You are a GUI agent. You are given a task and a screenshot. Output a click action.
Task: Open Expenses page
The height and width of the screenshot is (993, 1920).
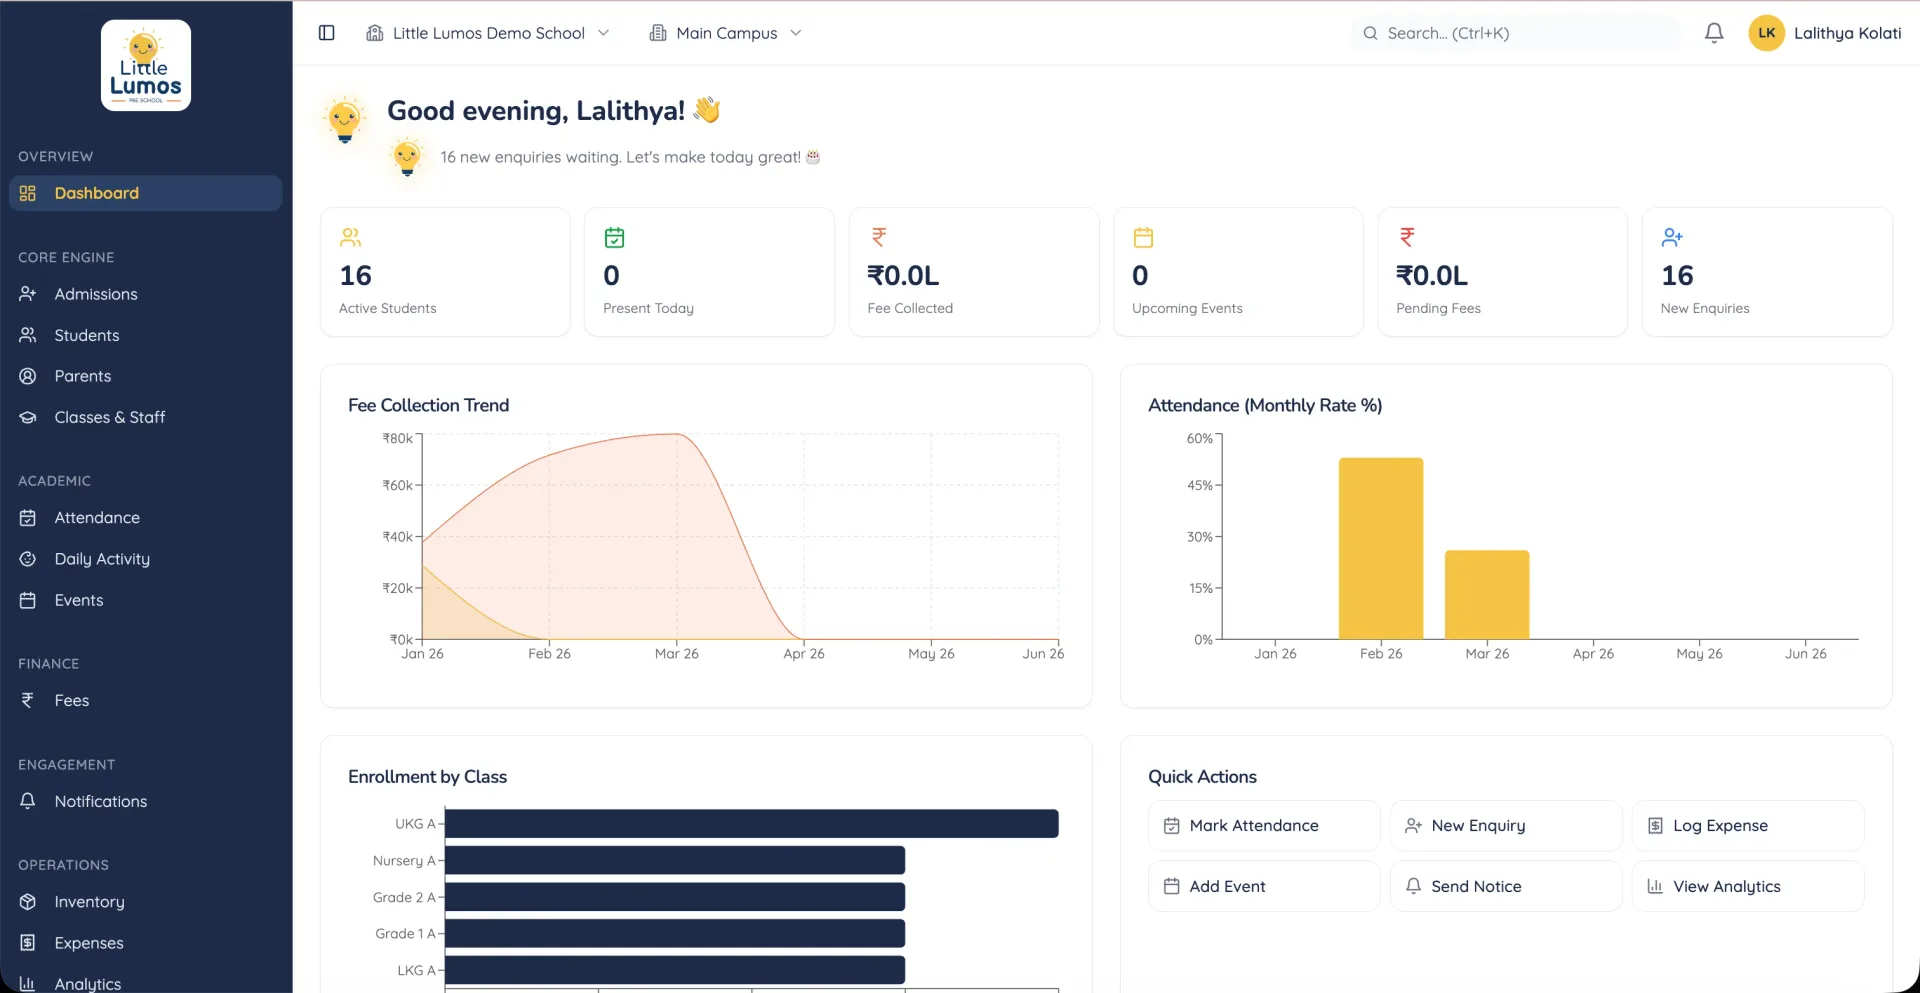[x=145, y=943]
